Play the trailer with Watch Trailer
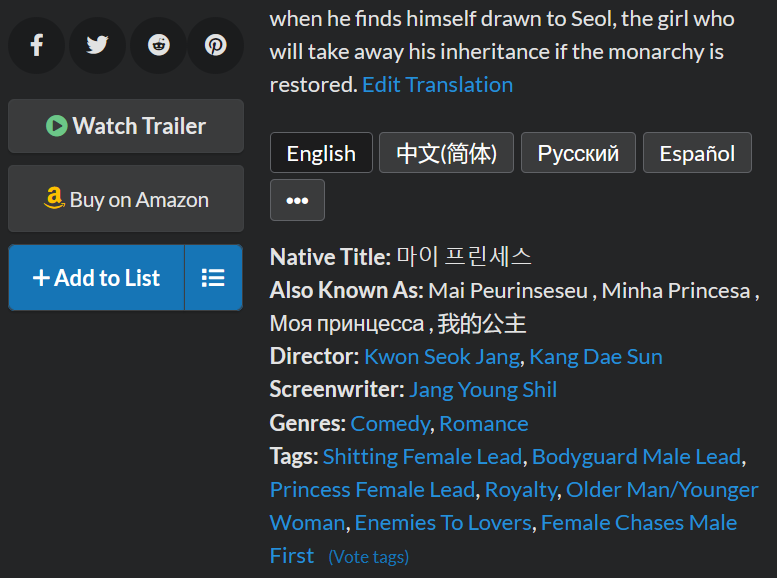 126,126
